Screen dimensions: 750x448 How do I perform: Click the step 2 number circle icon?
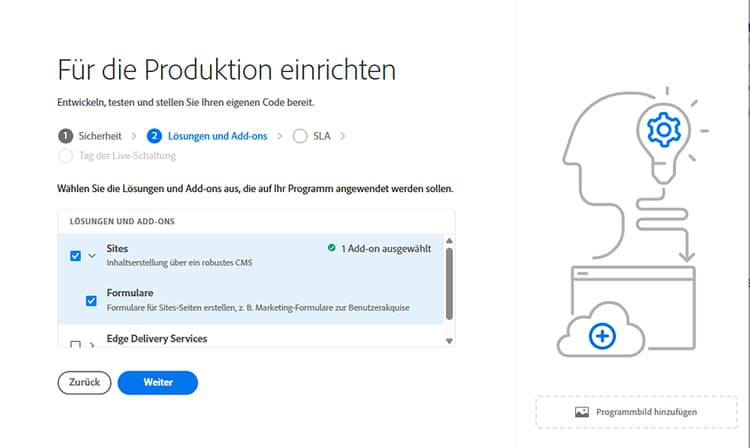pyautogui.click(x=154, y=136)
